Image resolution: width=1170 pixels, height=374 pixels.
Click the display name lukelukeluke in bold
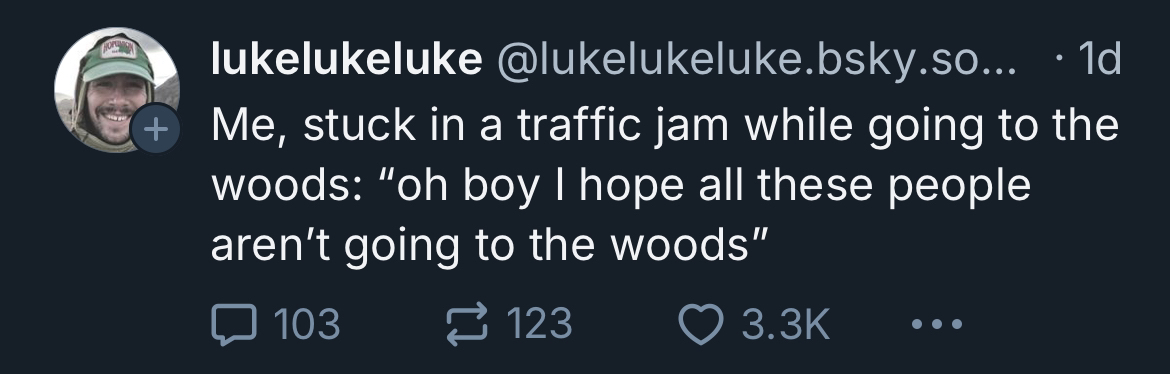346,59
